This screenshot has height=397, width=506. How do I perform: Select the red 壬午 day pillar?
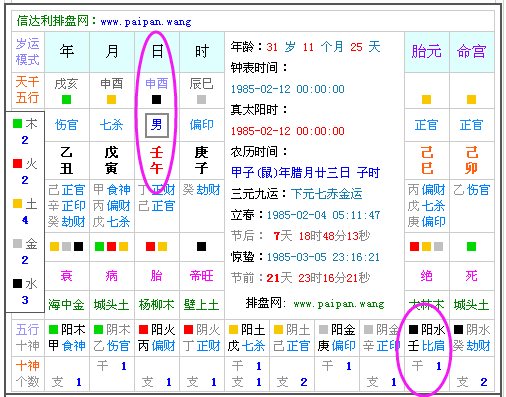click(x=156, y=160)
